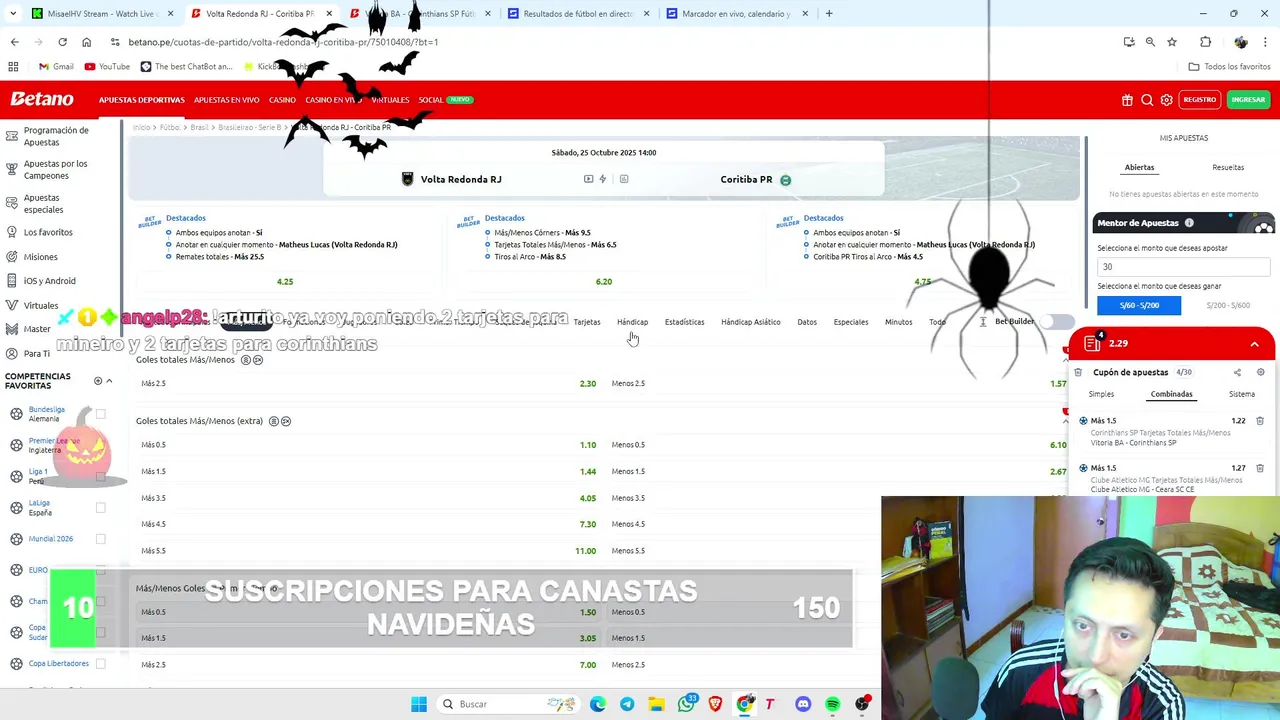Open the Hándicap market tab

click(x=632, y=322)
